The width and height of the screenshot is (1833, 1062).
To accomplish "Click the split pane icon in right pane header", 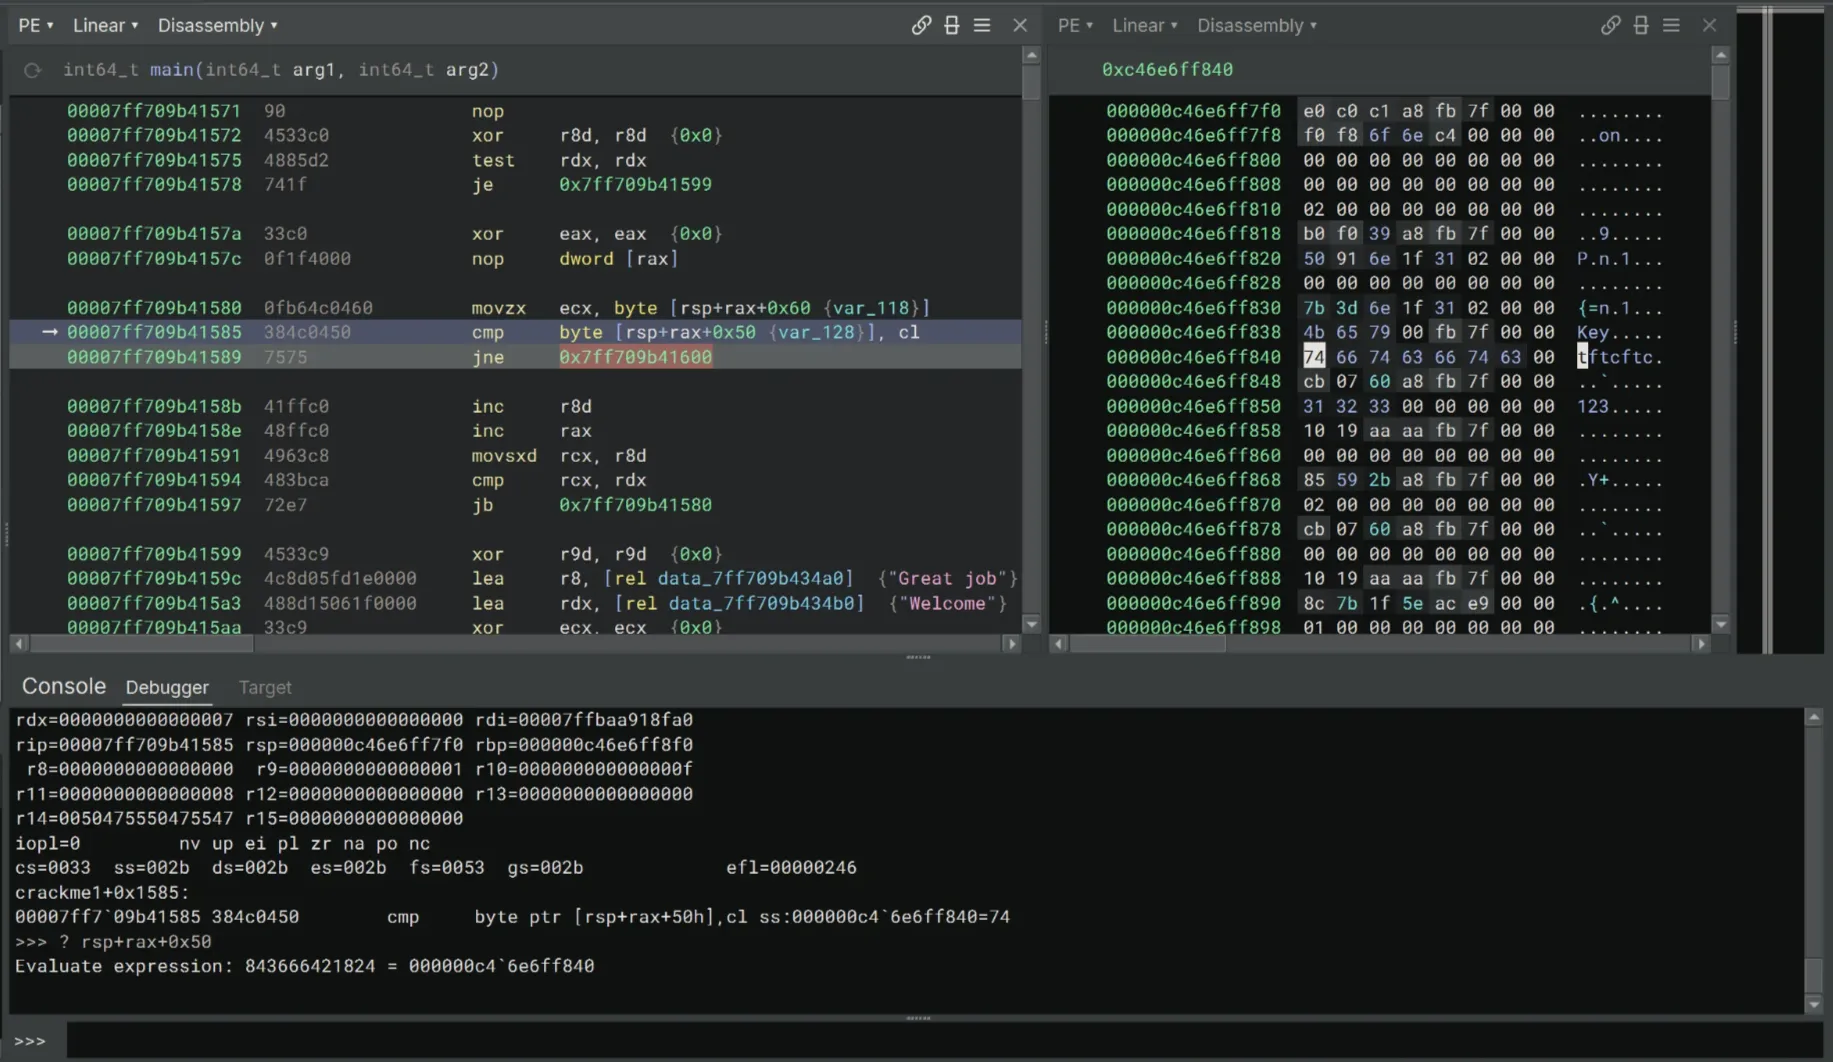I will pos(1641,25).
